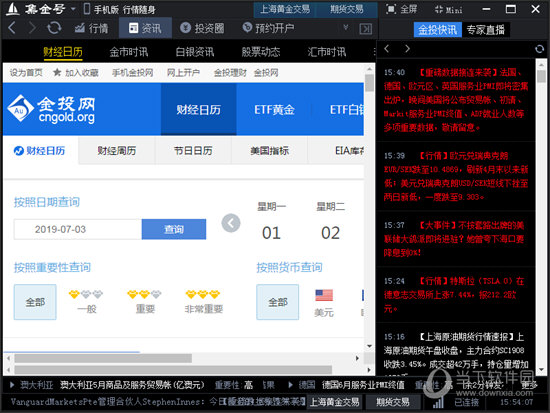550x413 pixels.
Task: Open the 行情 quotes section
Action: tap(91, 28)
